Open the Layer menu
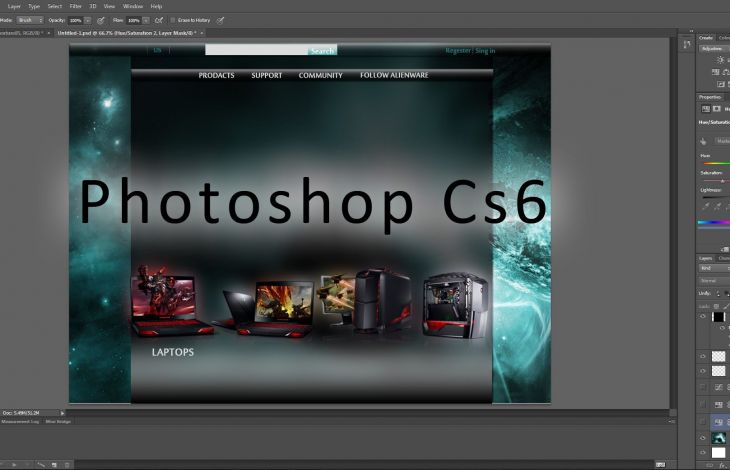Viewport: 730px width, 470px height. tap(14, 7)
